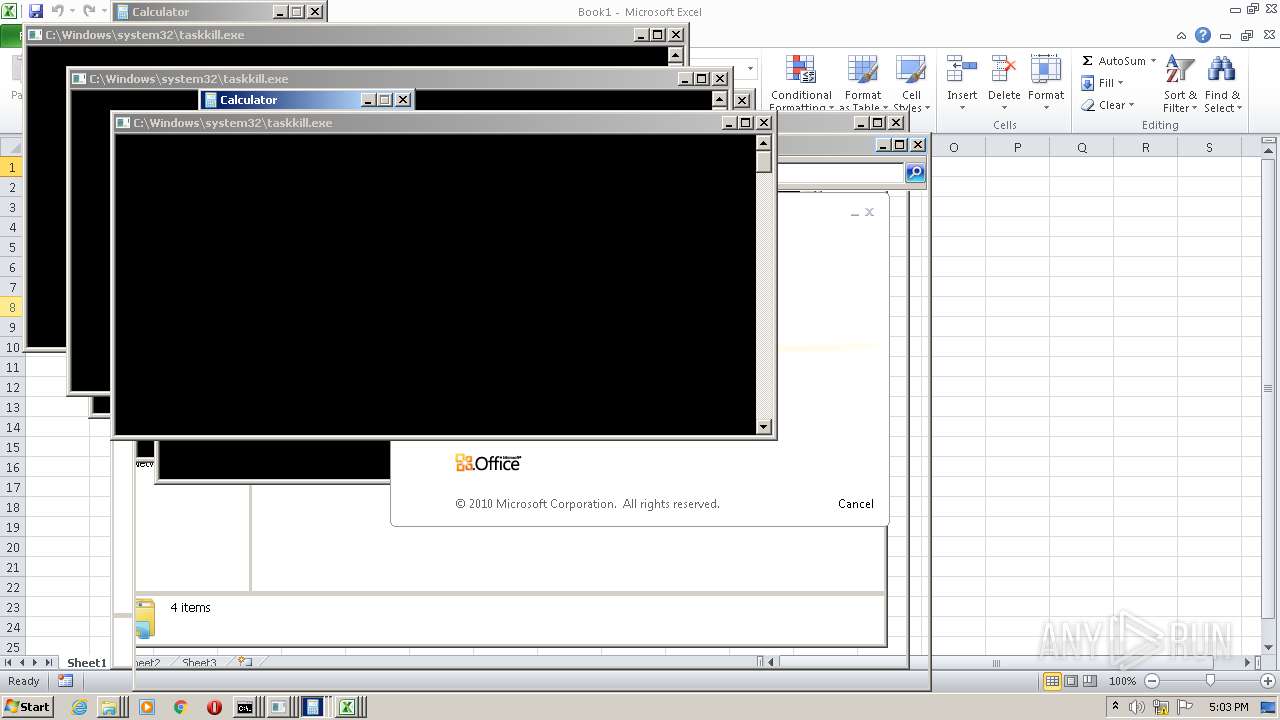Image resolution: width=1280 pixels, height=720 pixels.
Task: Click the Zoom In plus button
Action: tap(1268, 681)
